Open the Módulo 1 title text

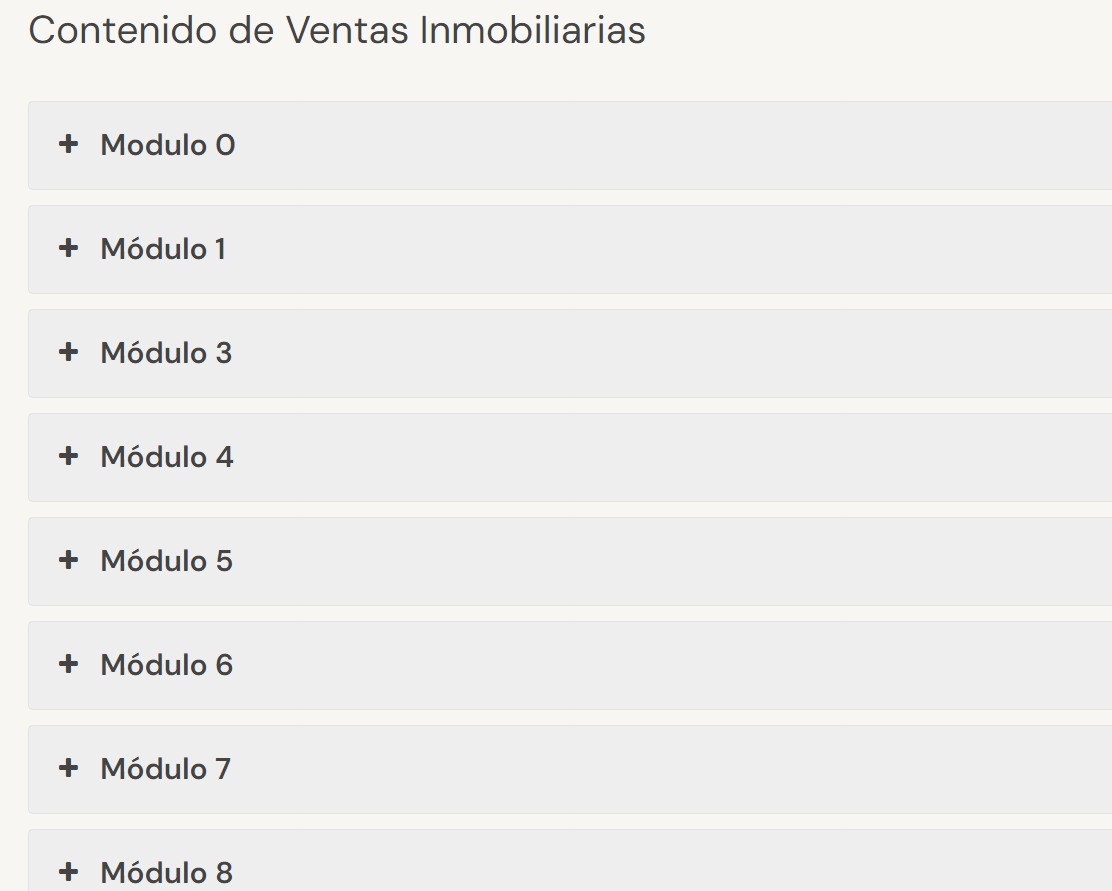[163, 249]
